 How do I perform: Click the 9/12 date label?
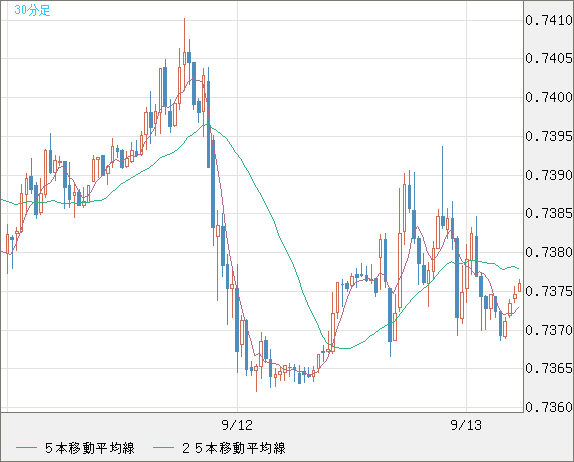(x=237, y=425)
